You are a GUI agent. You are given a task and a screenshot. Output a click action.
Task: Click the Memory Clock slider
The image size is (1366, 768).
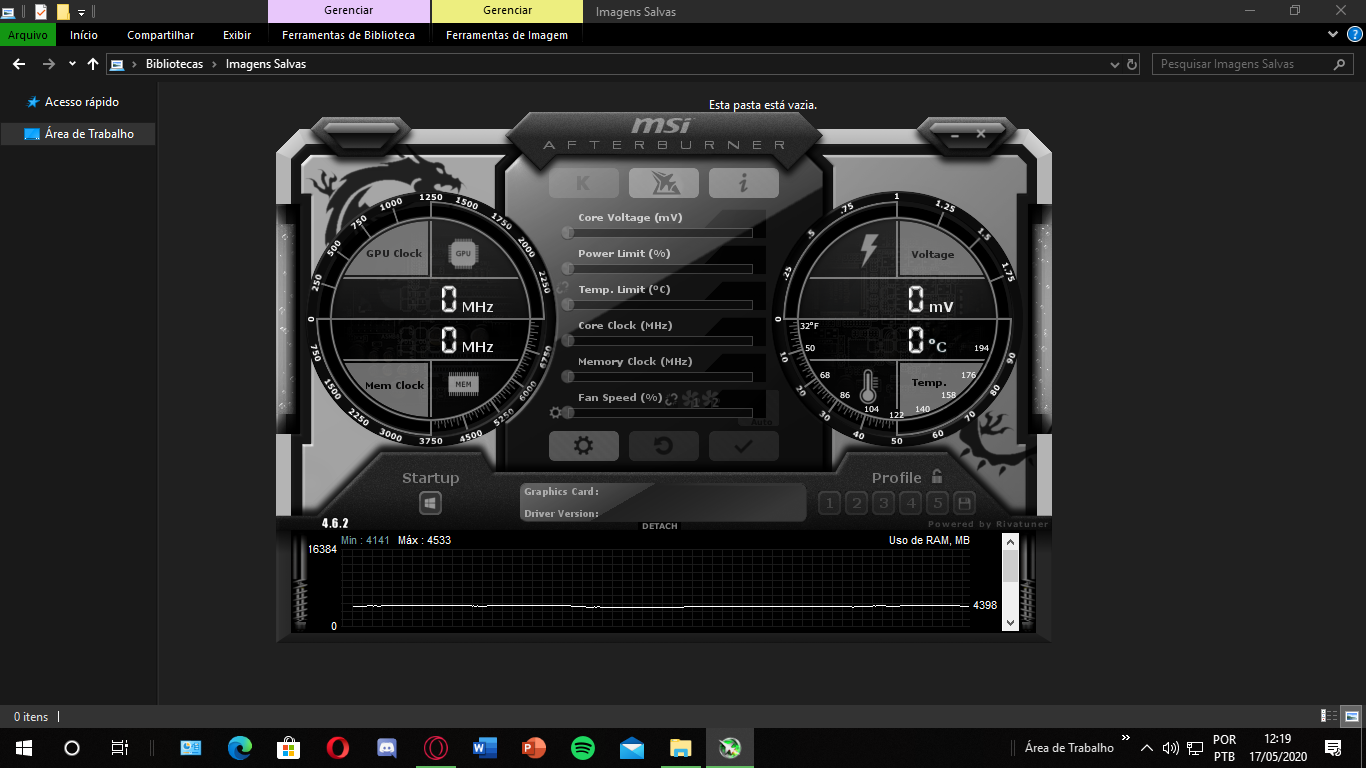[x=658, y=377]
